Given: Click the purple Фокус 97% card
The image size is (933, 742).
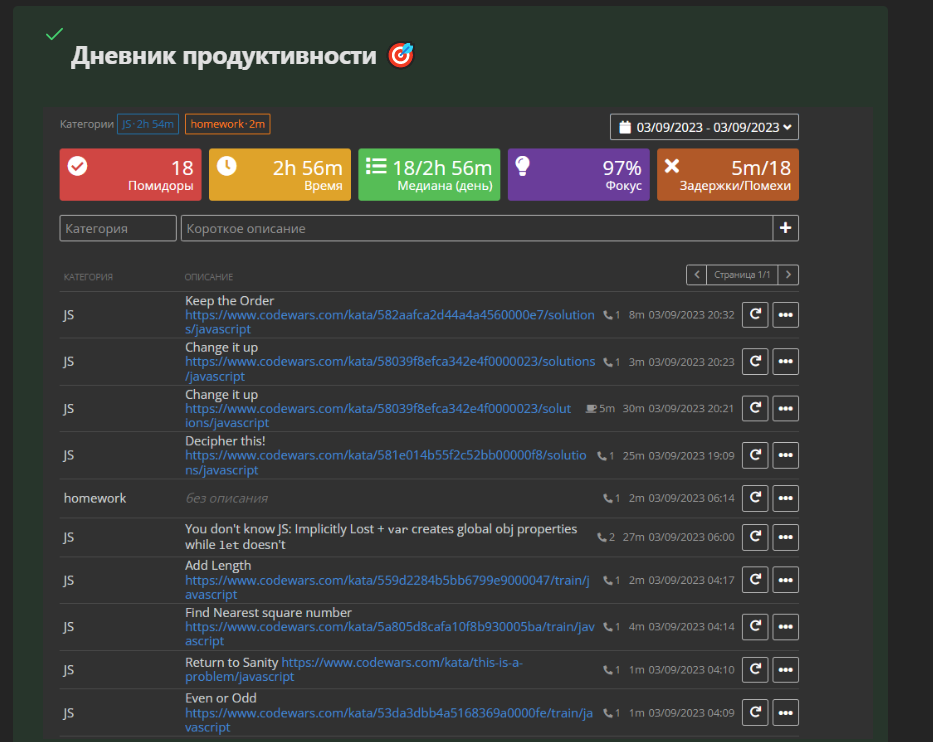Looking at the screenshot, I should point(578,175).
